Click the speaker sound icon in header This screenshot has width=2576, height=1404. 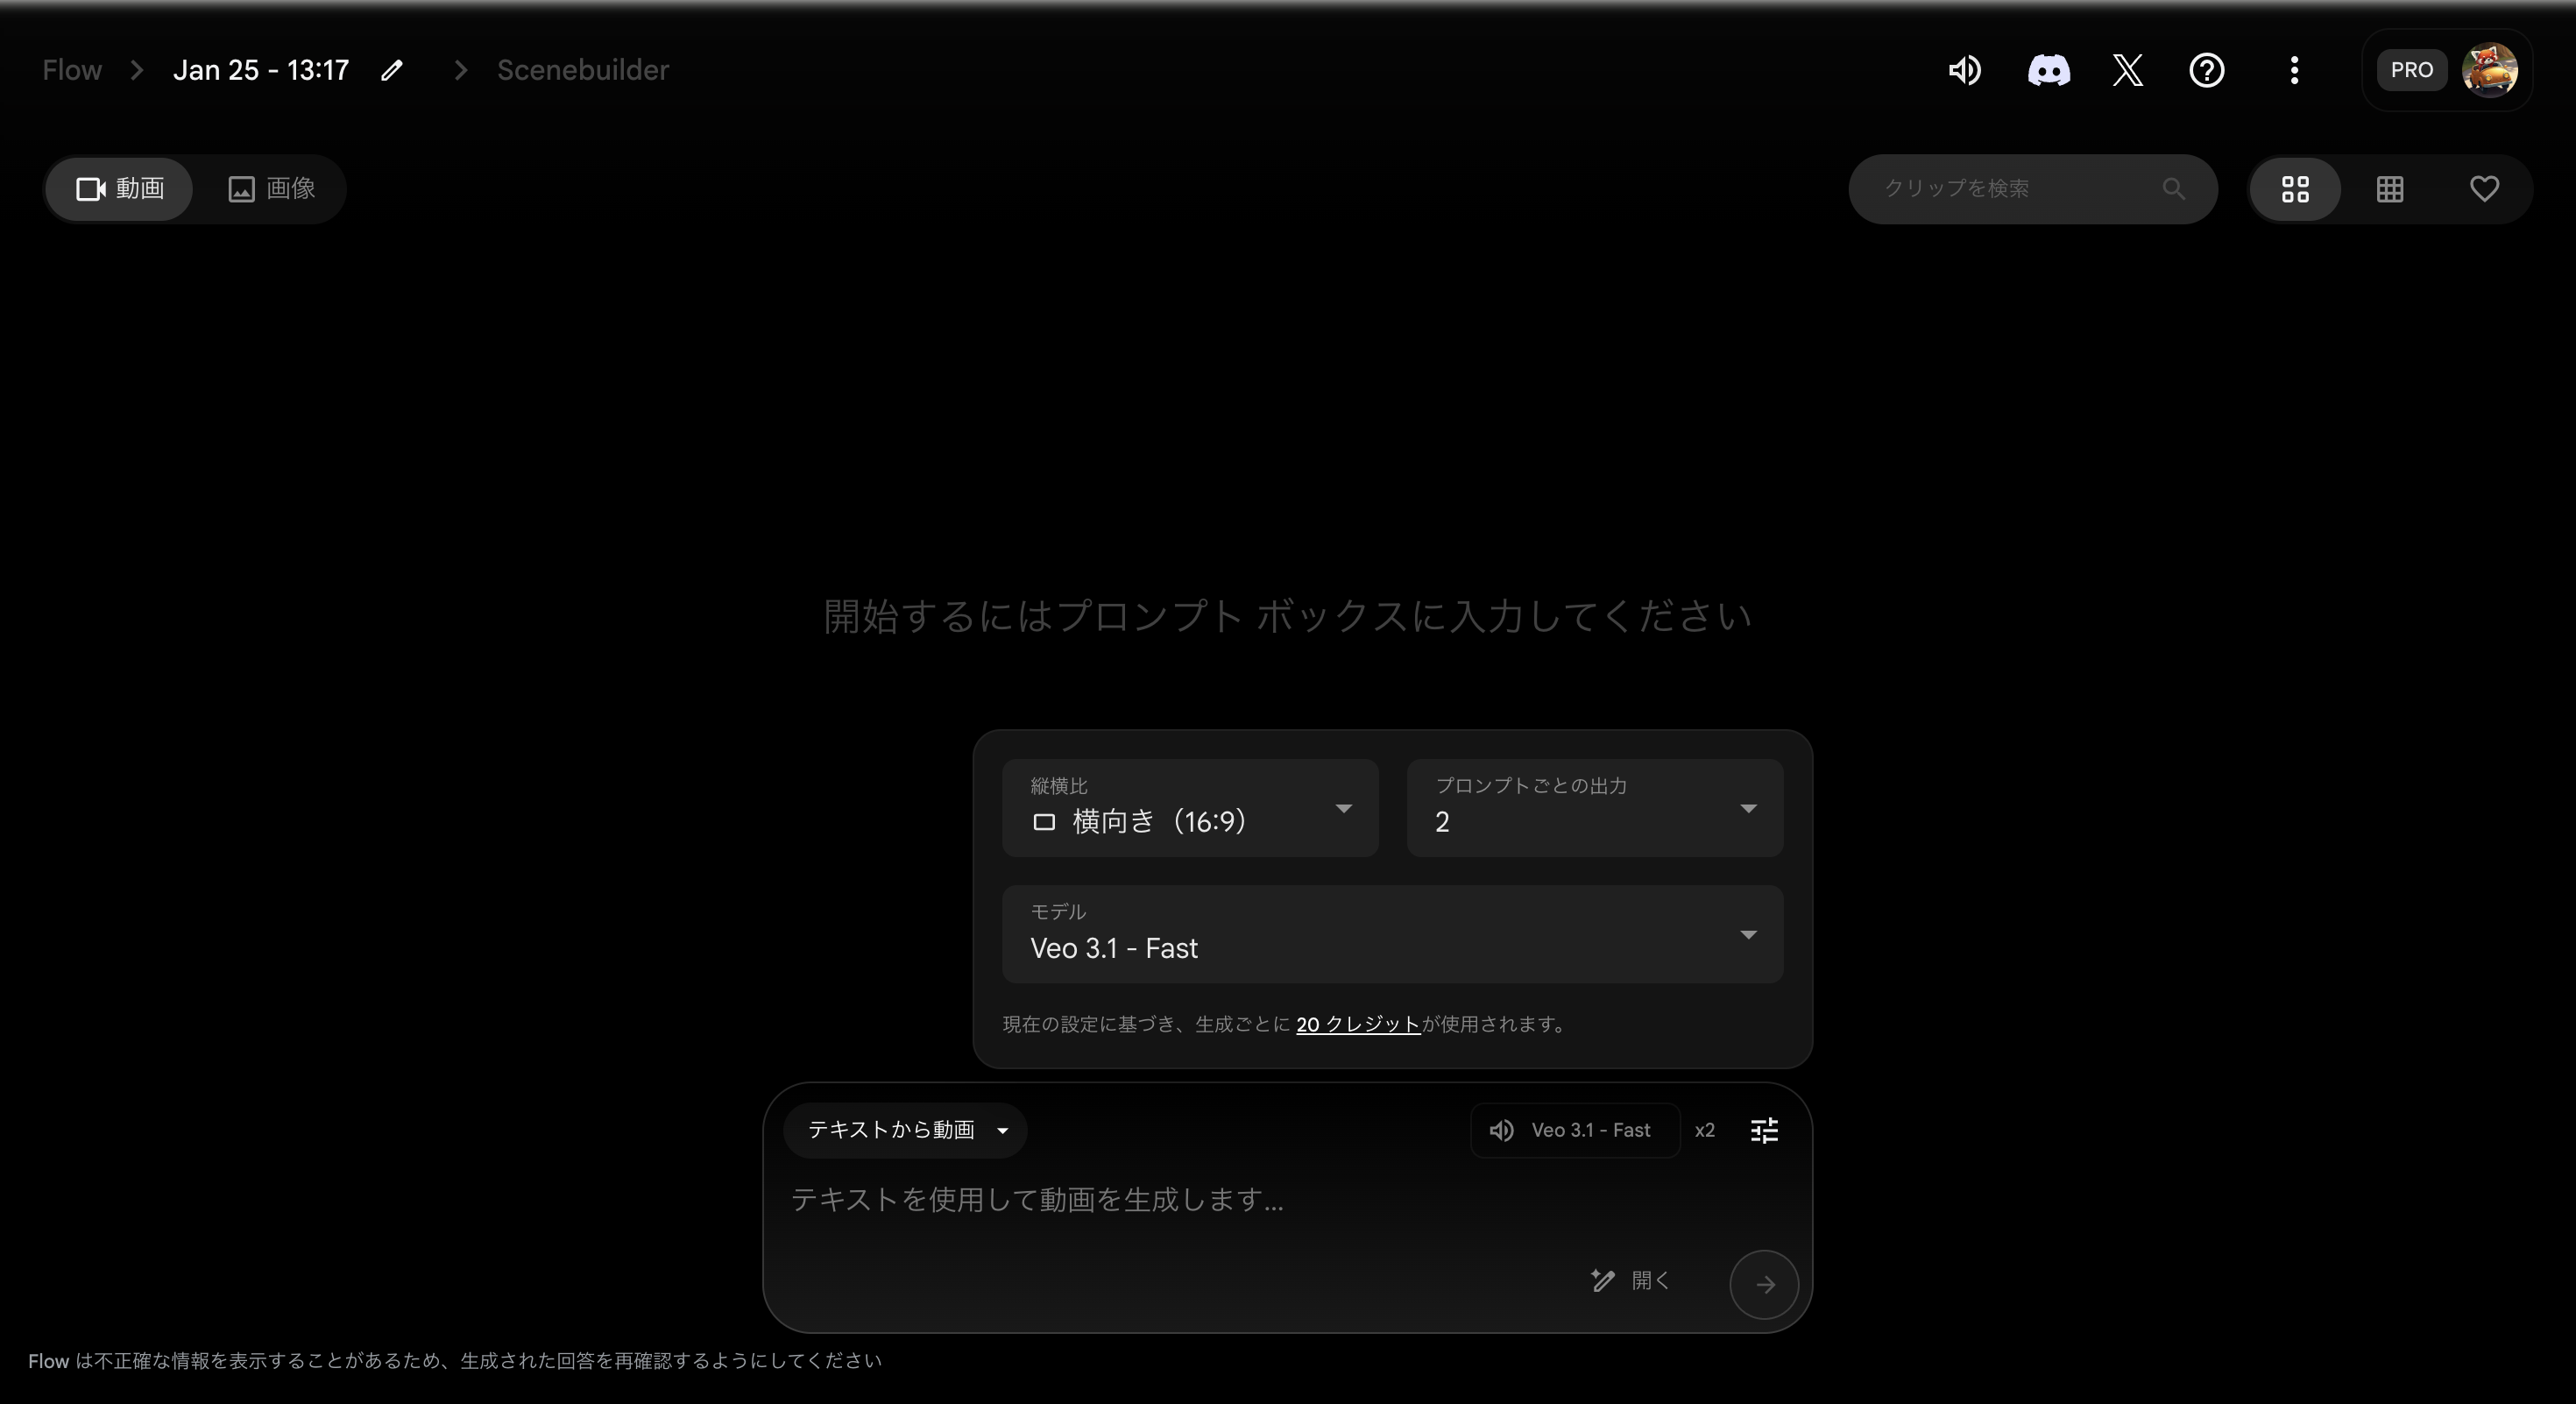click(1964, 70)
